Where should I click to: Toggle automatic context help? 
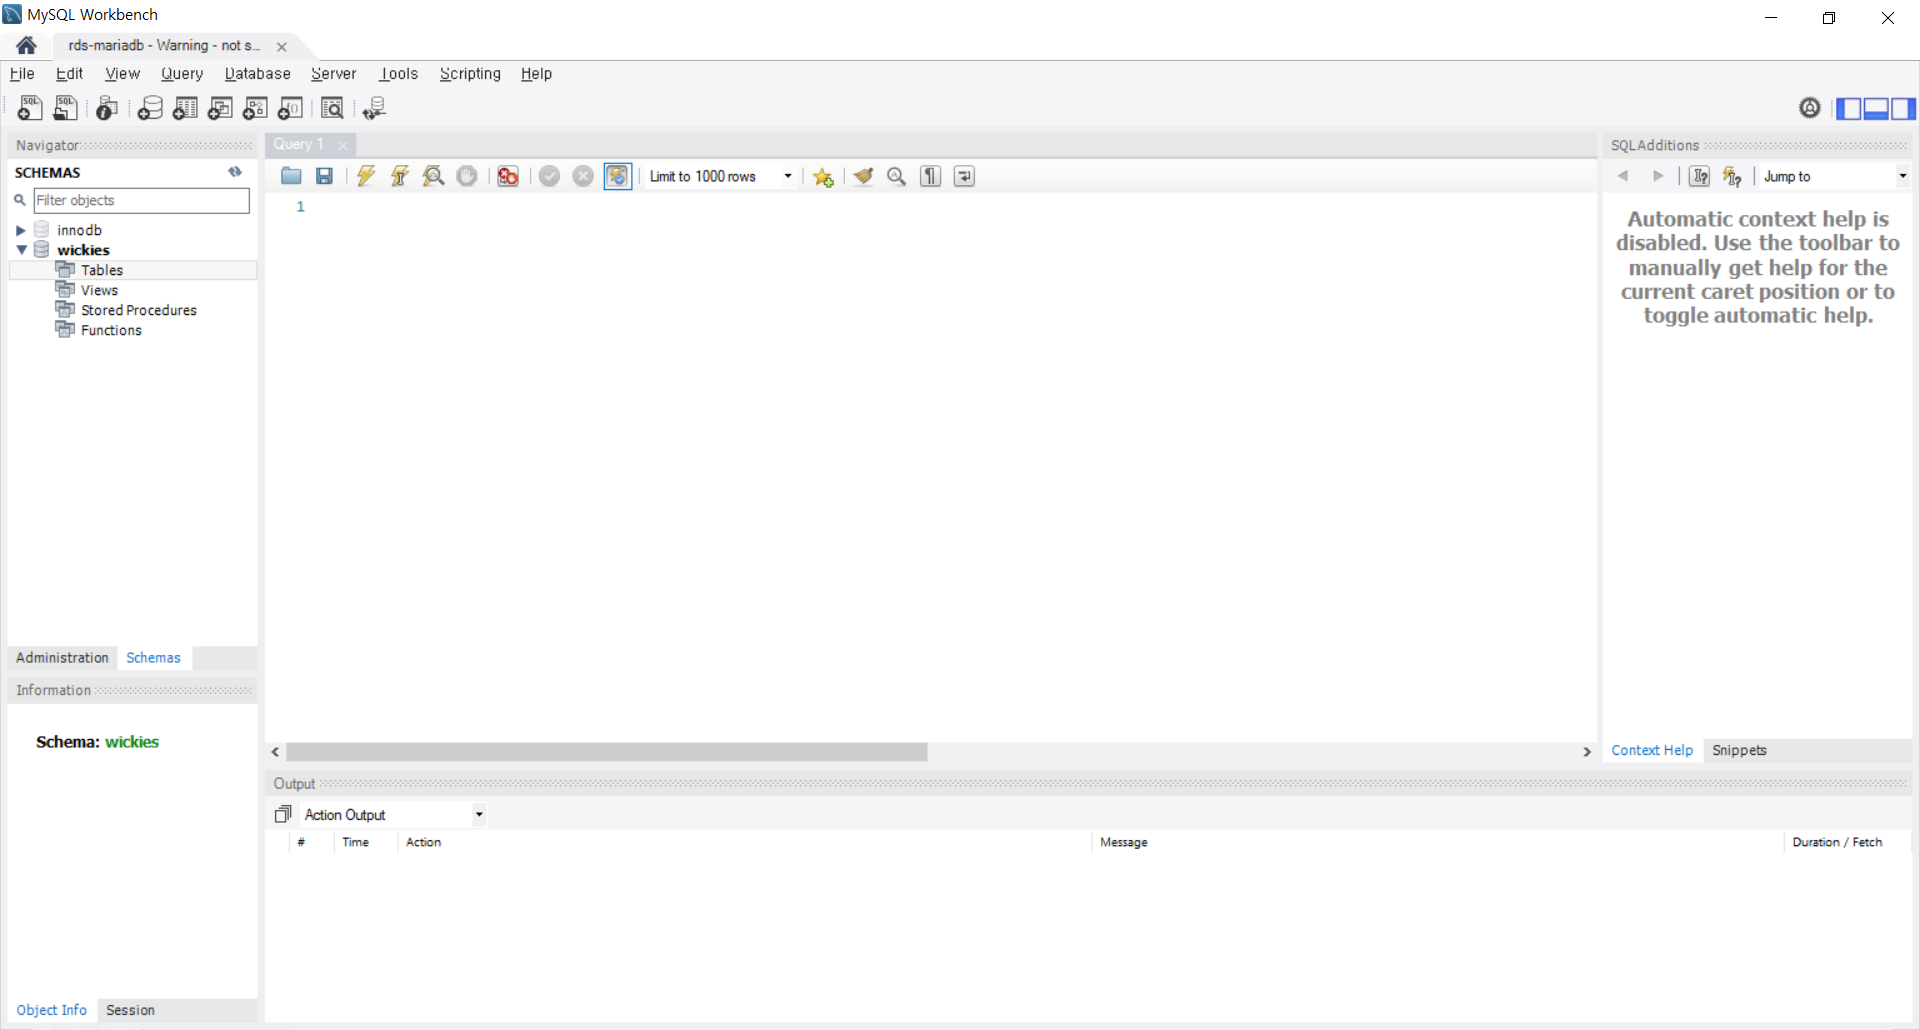pos(1732,176)
